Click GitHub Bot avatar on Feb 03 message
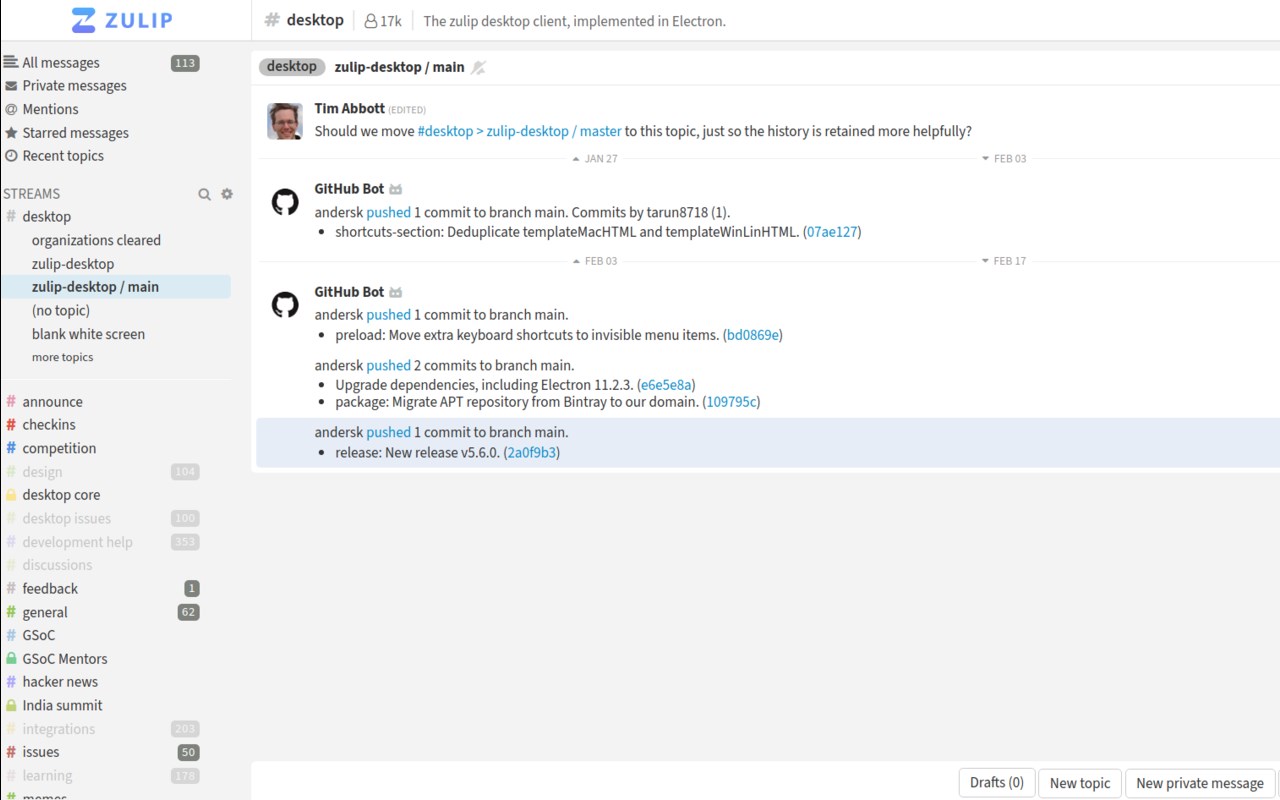The height and width of the screenshot is (800, 1280). [x=285, y=202]
